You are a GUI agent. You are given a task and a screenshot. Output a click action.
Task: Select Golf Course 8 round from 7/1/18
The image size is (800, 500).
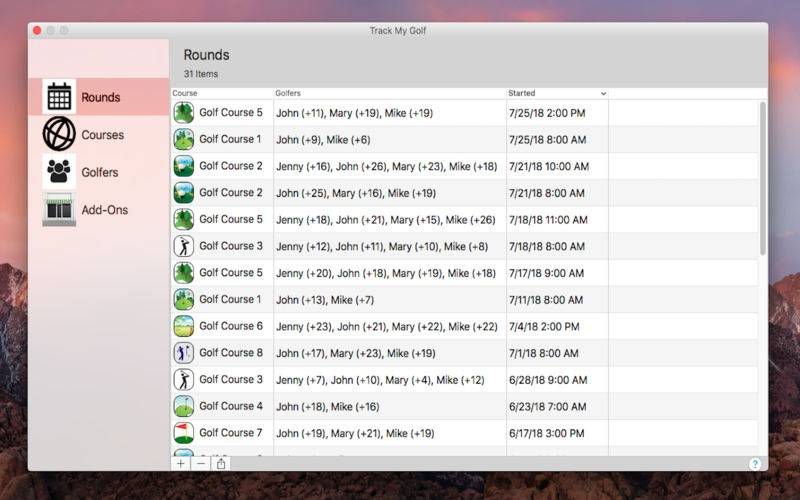(465, 353)
